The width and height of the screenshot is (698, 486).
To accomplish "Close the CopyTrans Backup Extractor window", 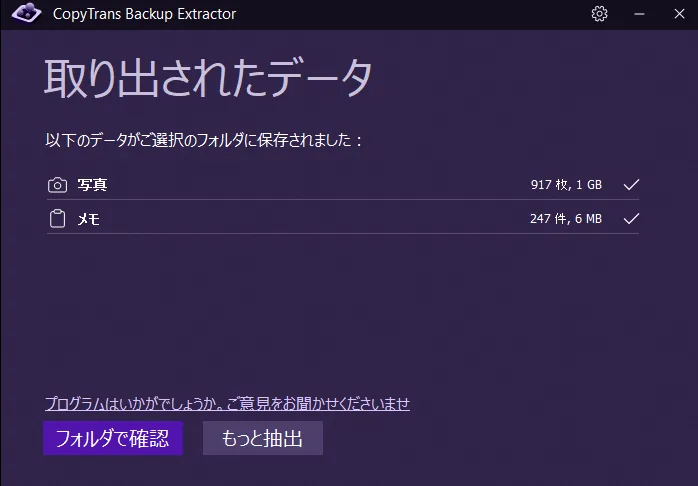I will coord(679,14).
